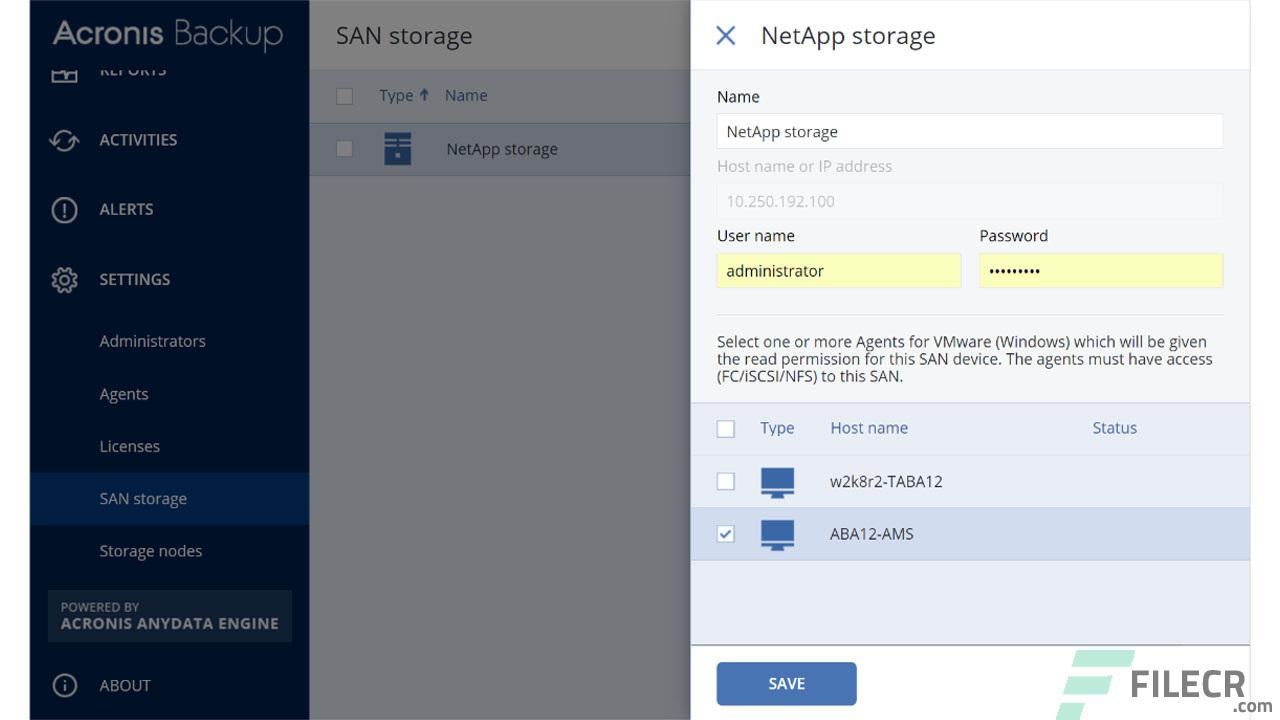
Task: Select host name ABA12-AMS
Action: click(872, 534)
